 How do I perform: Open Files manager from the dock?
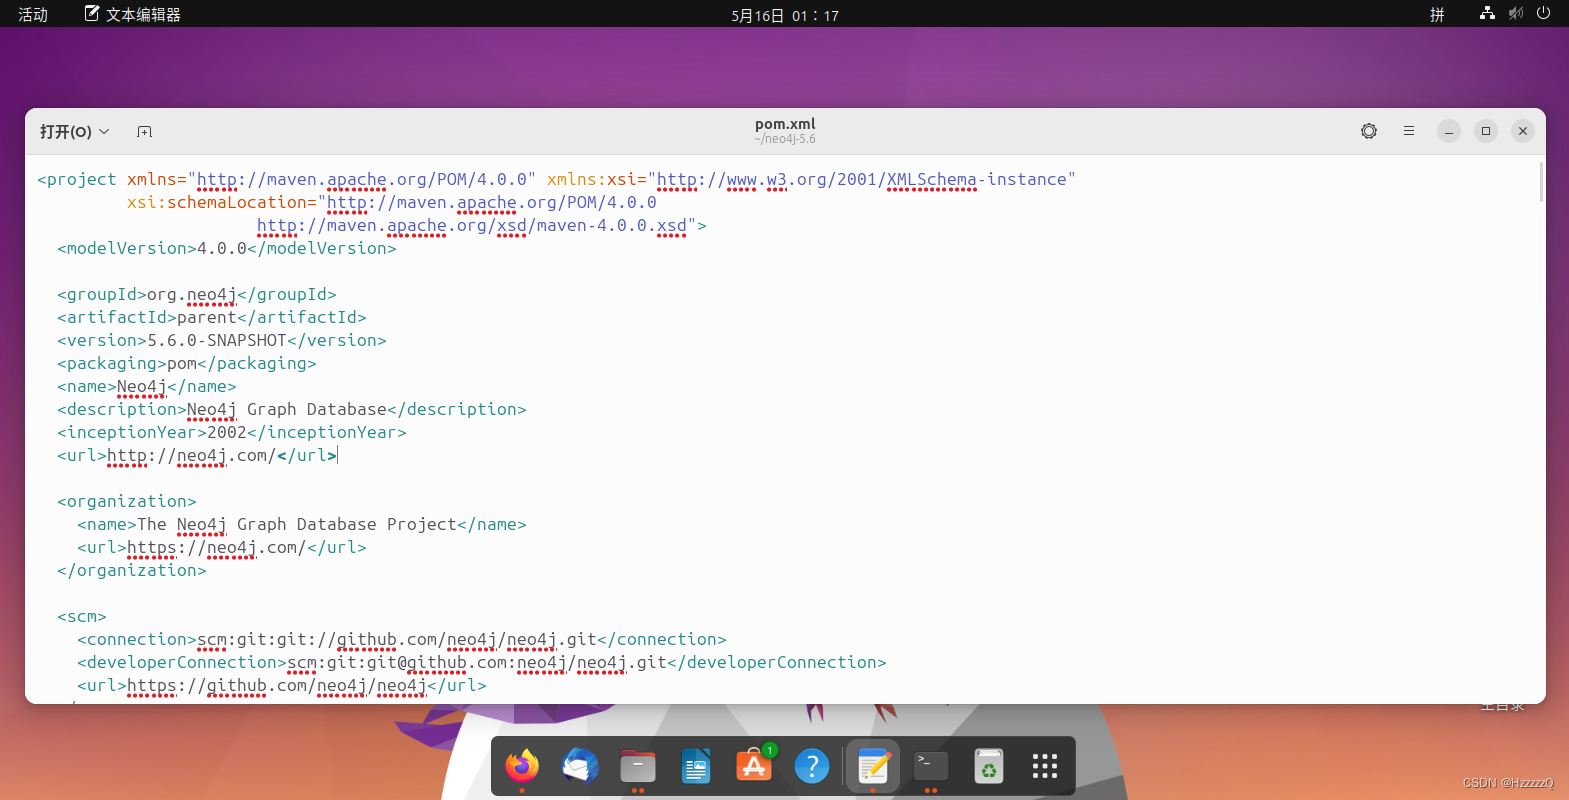pyautogui.click(x=638, y=767)
